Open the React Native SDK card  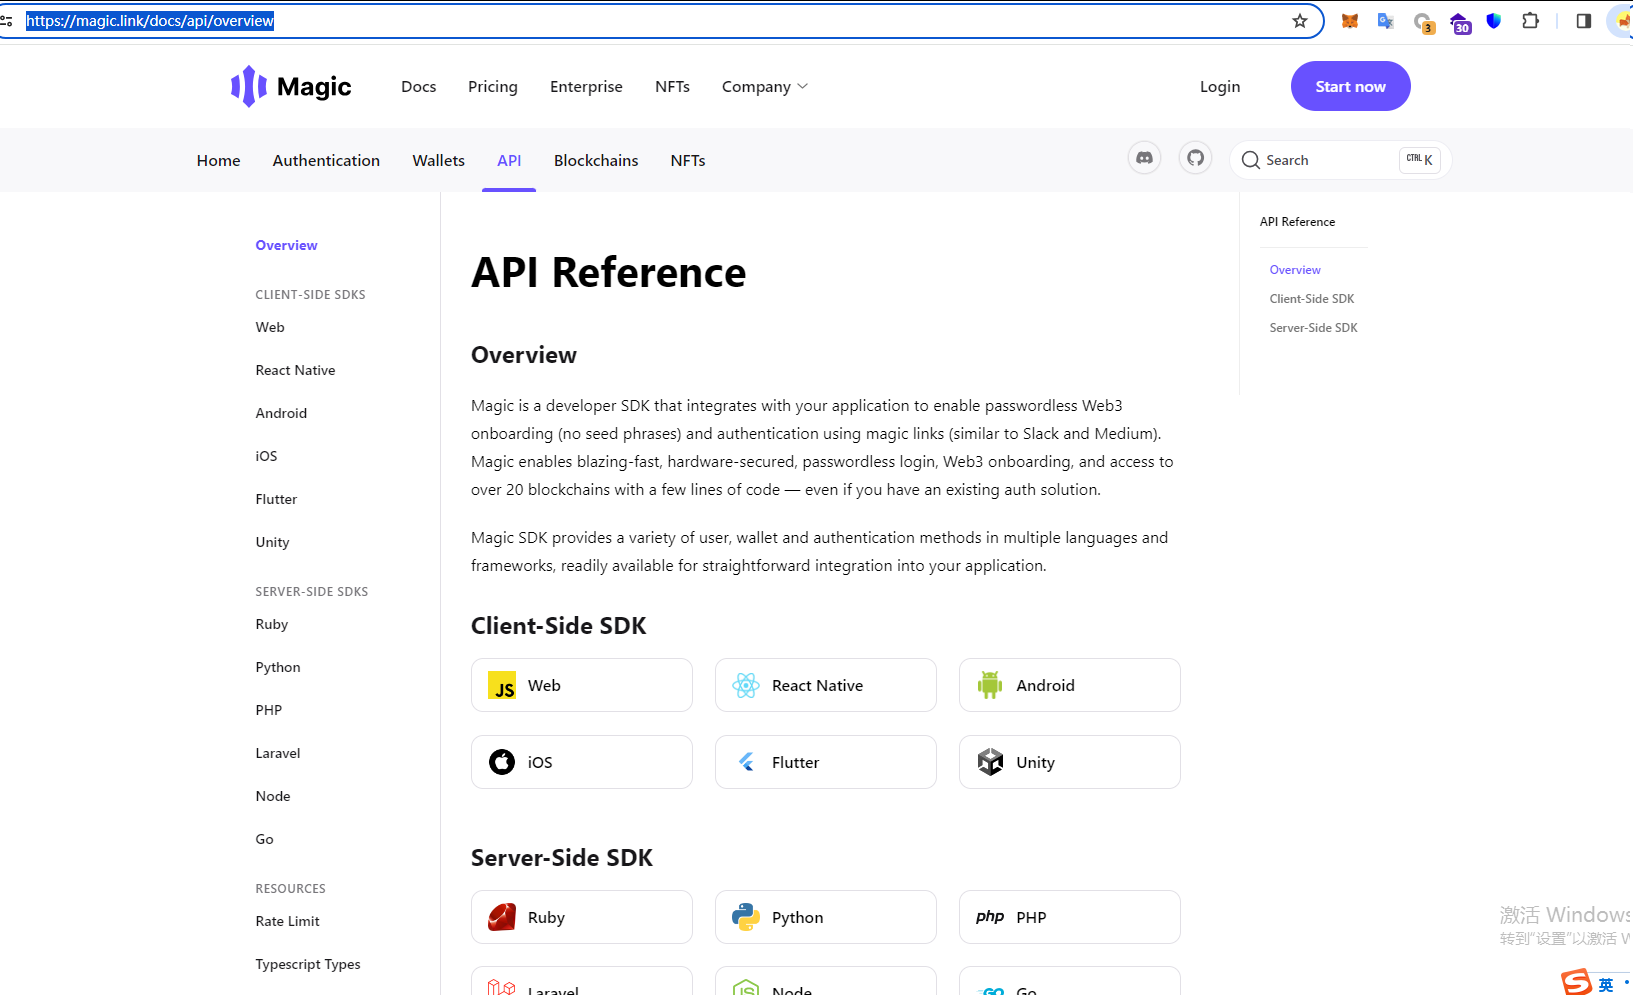[x=825, y=685]
